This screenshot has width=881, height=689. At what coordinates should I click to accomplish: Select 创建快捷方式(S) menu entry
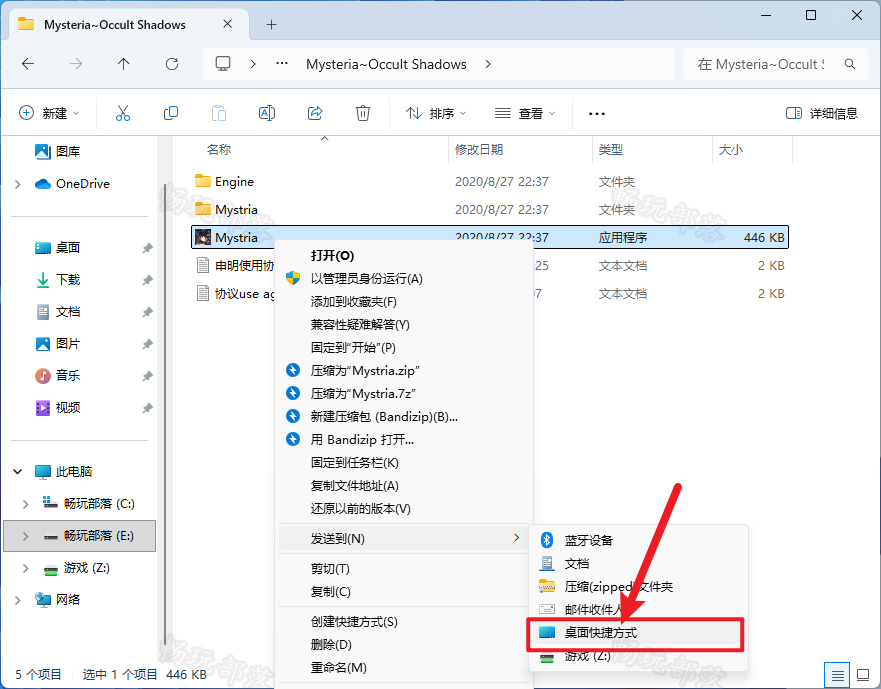403,622
